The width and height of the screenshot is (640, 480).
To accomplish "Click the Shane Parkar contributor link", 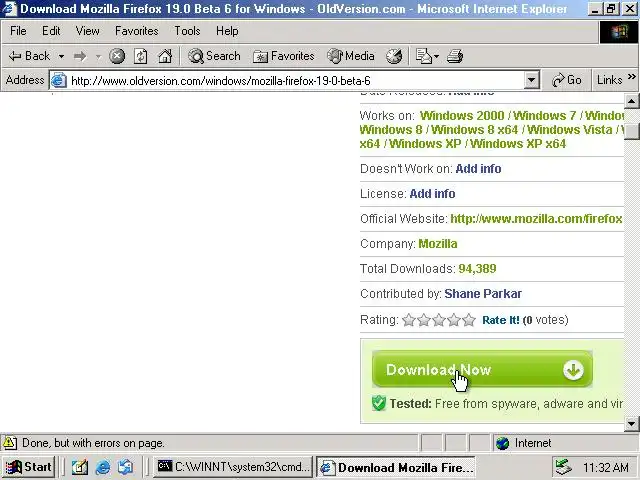I will click(x=483, y=294).
